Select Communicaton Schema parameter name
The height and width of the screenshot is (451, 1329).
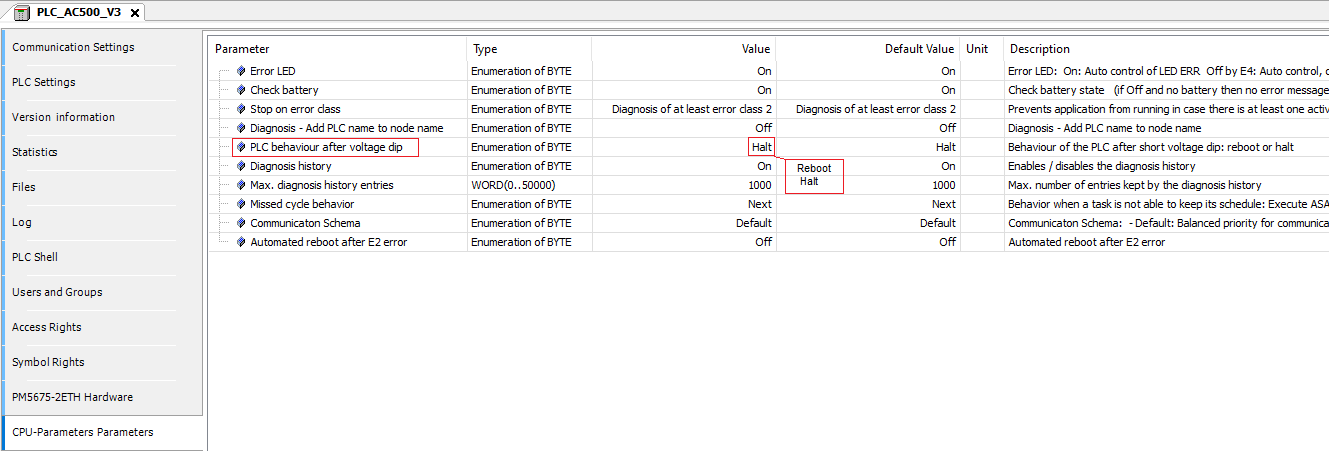tap(305, 223)
